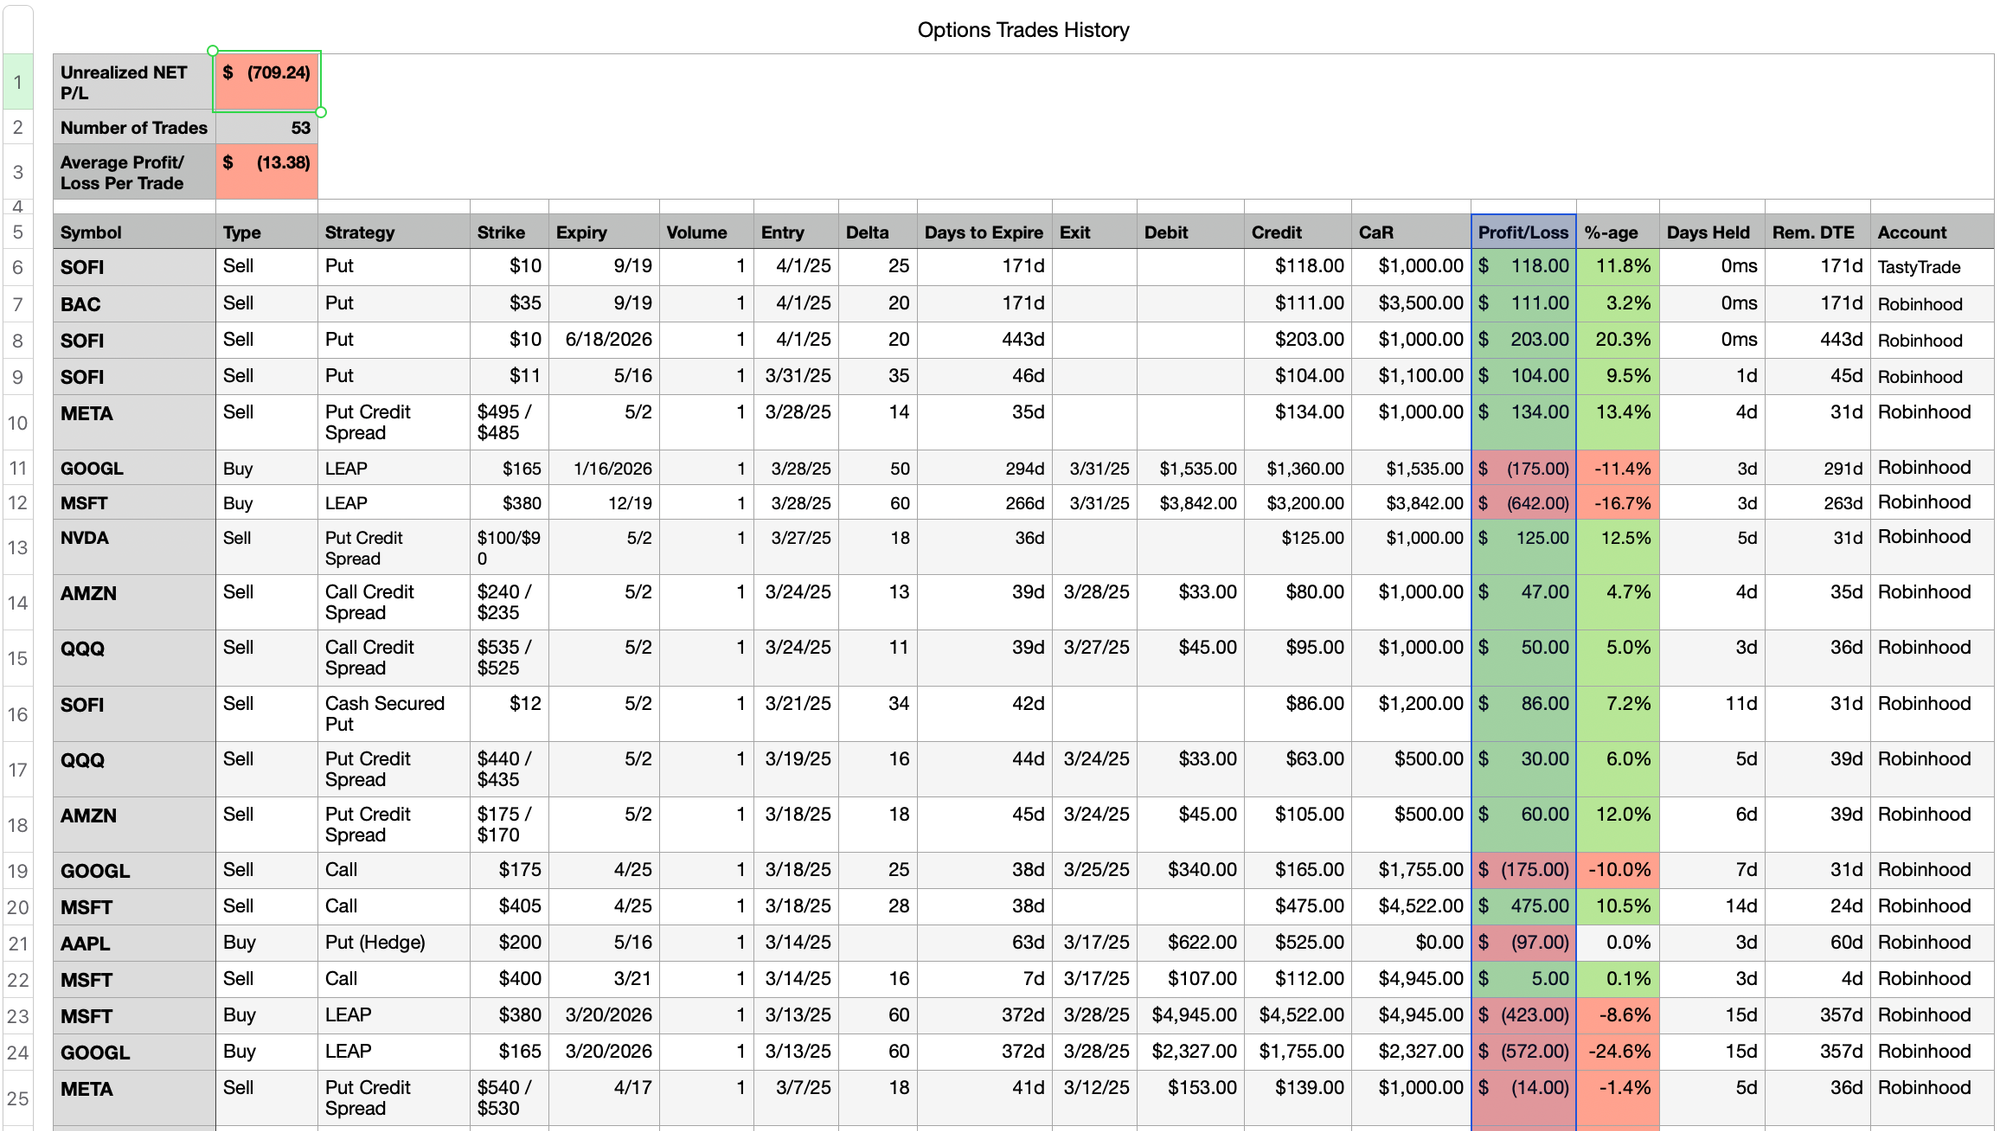Click the 'Credit' column header cell
This screenshot has width=2000, height=1131.
(x=1298, y=232)
